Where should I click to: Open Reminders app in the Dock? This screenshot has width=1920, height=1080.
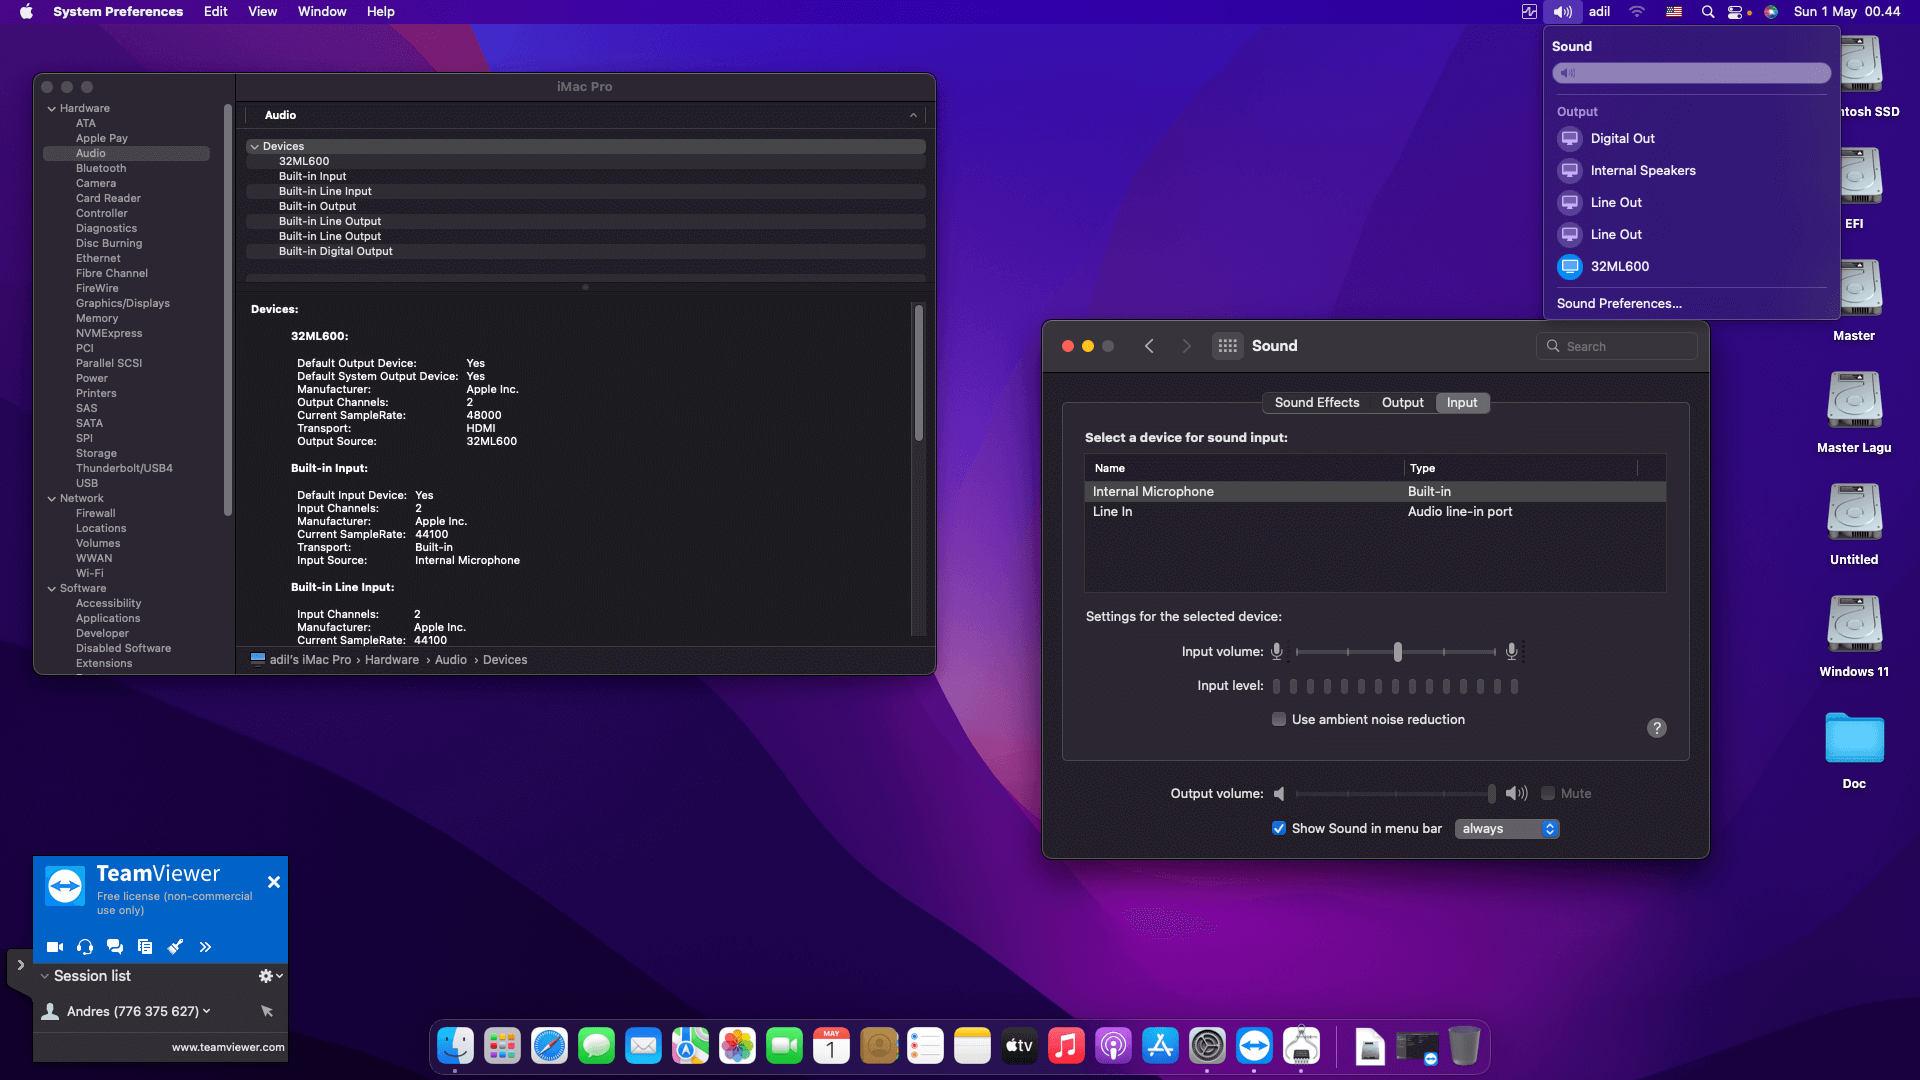[925, 1046]
